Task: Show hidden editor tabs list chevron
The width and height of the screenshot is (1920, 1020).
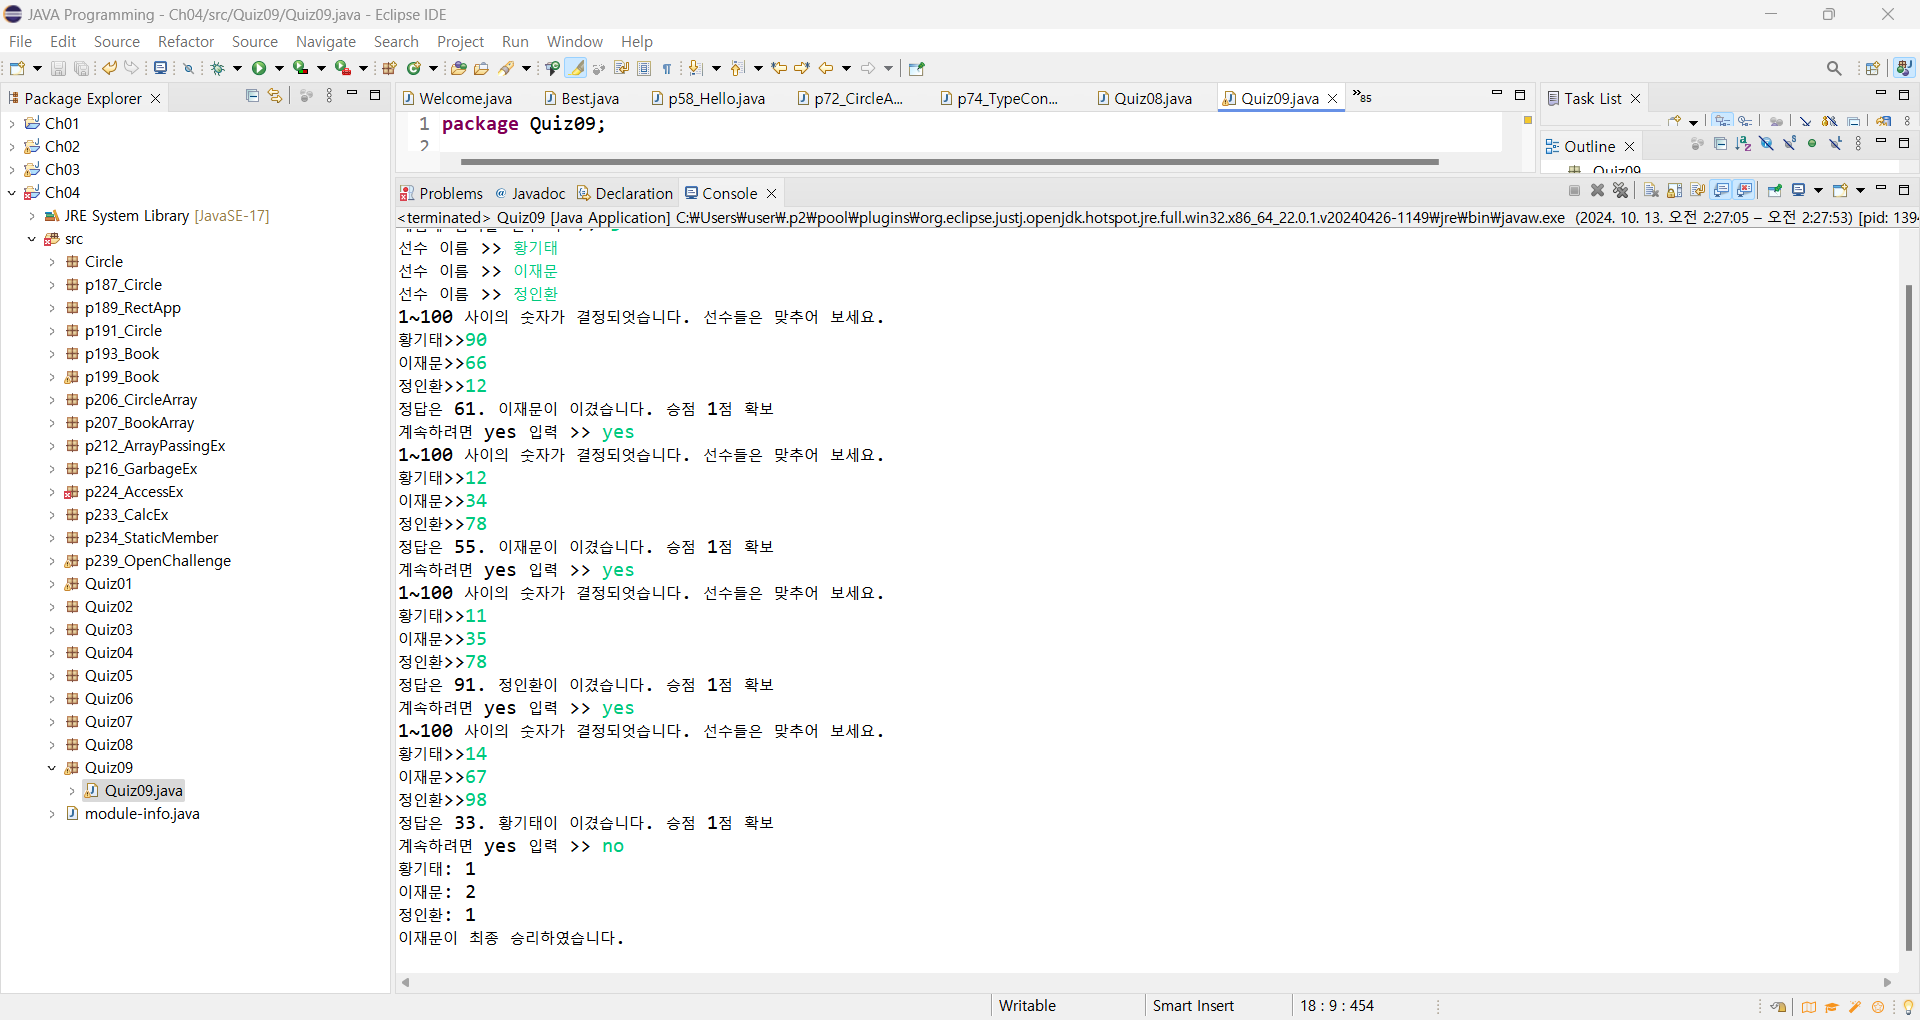Action: [x=1362, y=97]
